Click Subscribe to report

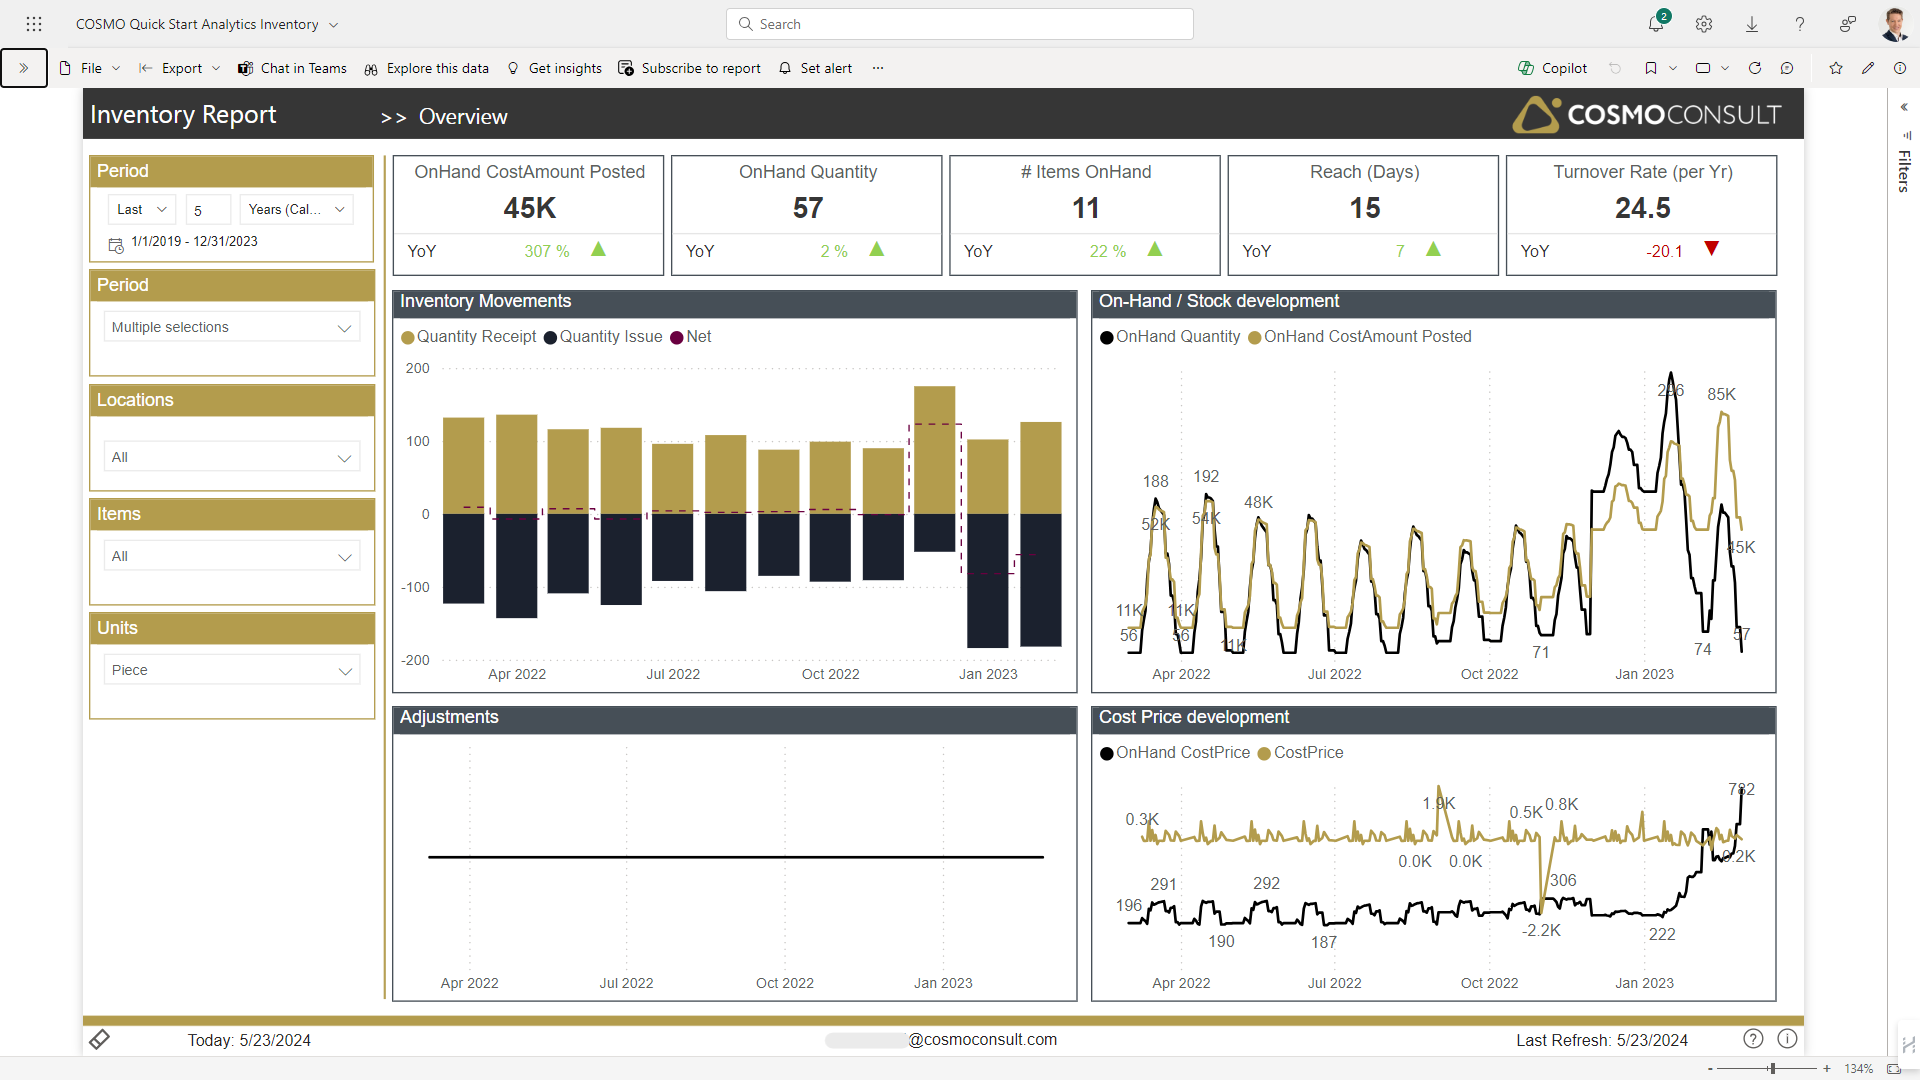tap(690, 68)
